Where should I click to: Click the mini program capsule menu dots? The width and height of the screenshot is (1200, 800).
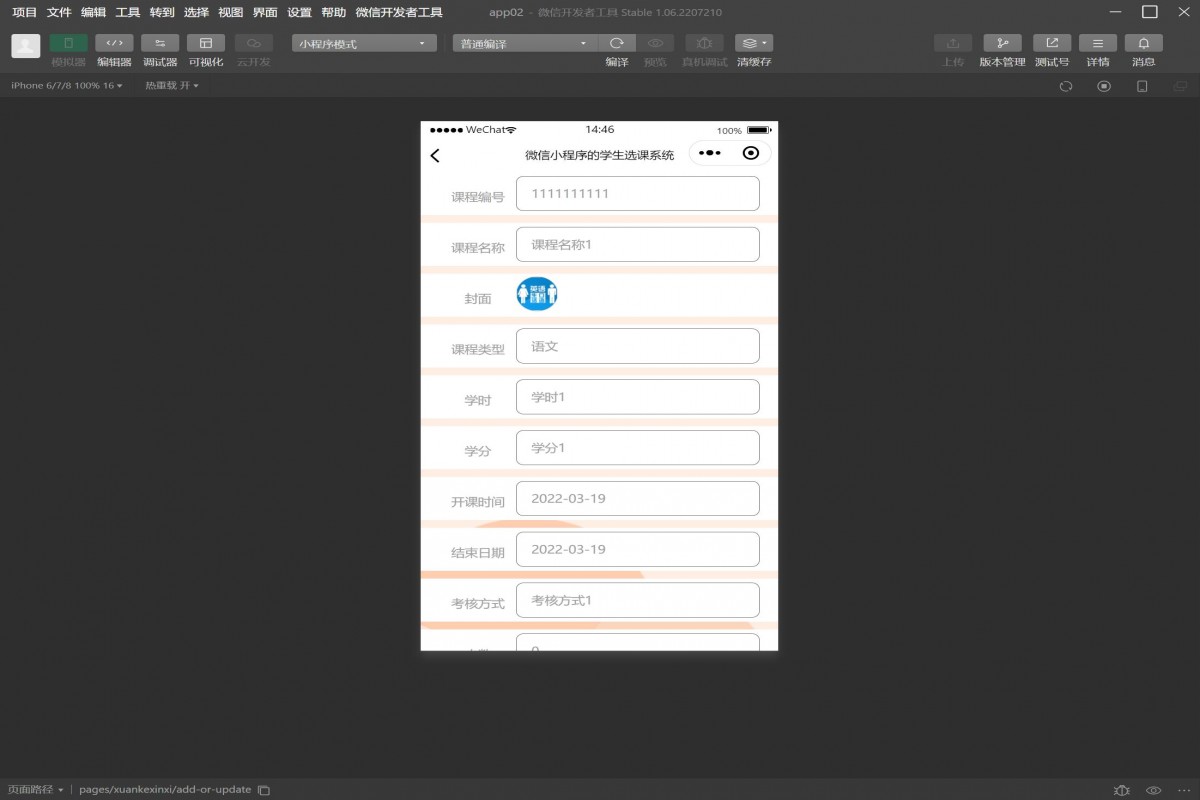(x=709, y=153)
